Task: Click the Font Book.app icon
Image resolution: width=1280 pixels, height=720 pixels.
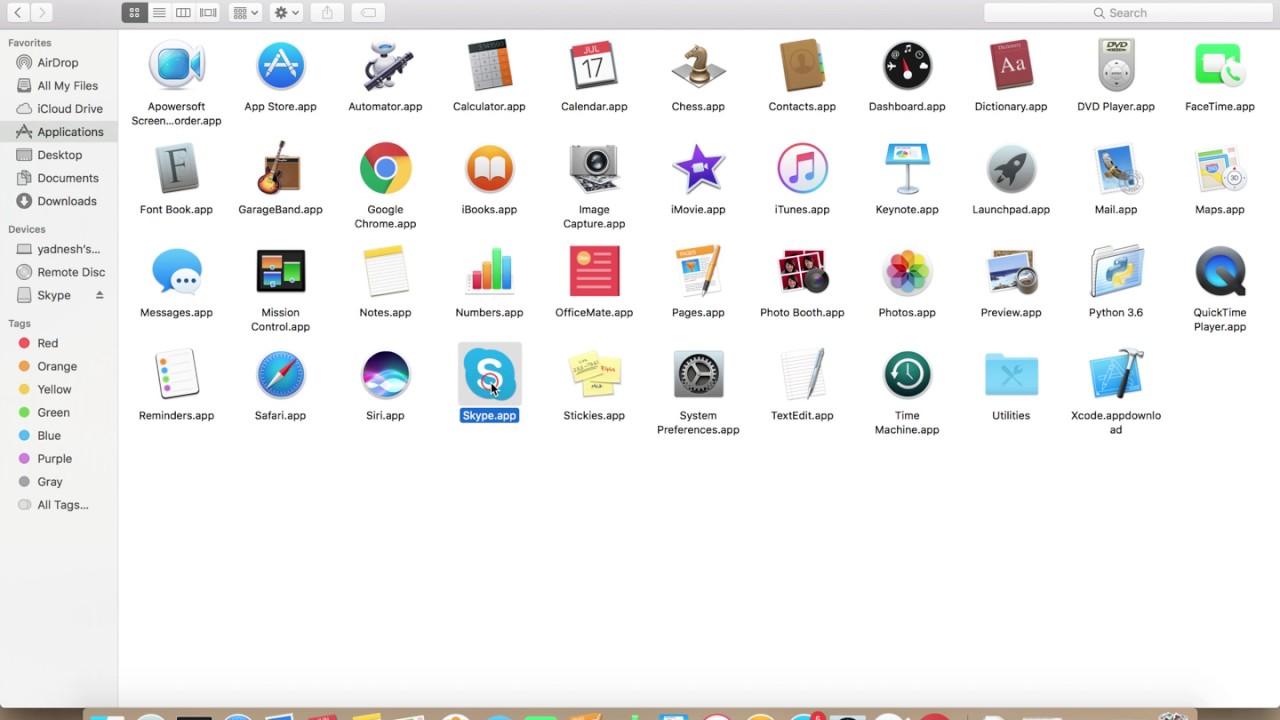Action: pos(176,169)
